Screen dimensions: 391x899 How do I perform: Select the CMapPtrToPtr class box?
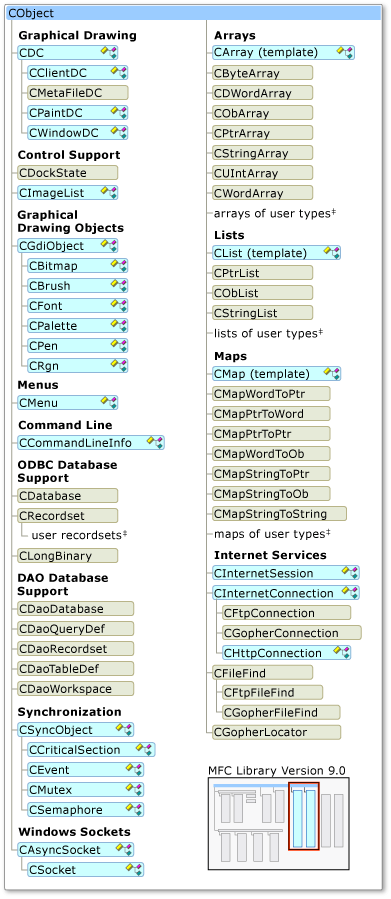coord(271,433)
